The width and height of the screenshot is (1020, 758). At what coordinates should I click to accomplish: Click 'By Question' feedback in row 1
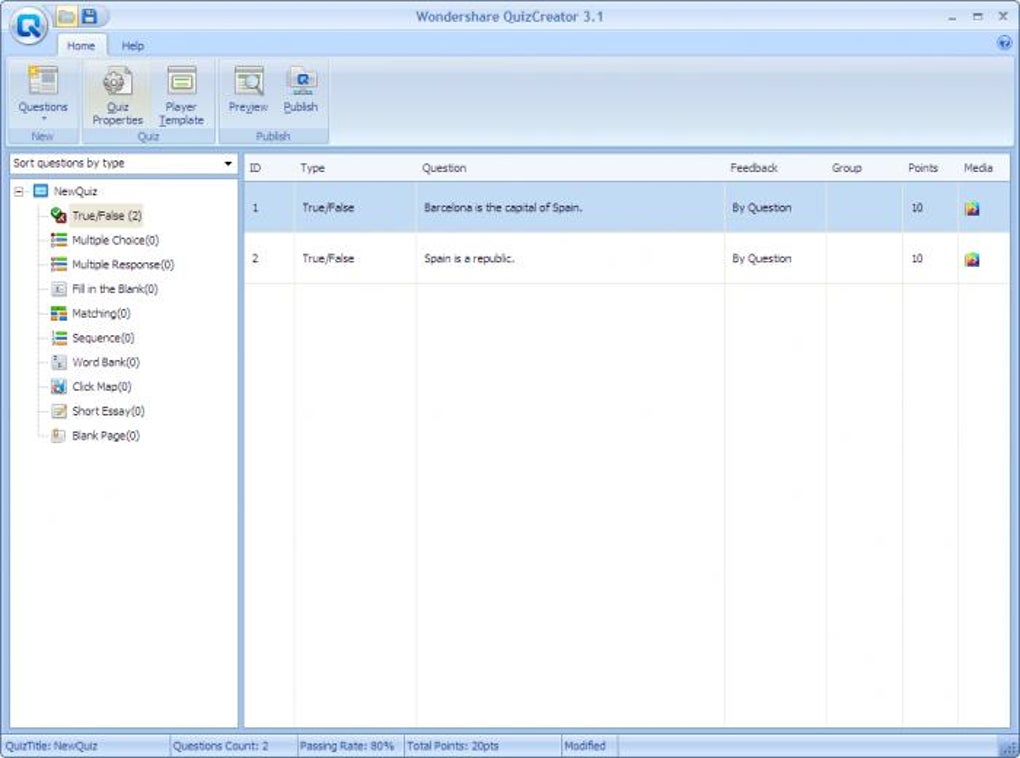[762, 208]
